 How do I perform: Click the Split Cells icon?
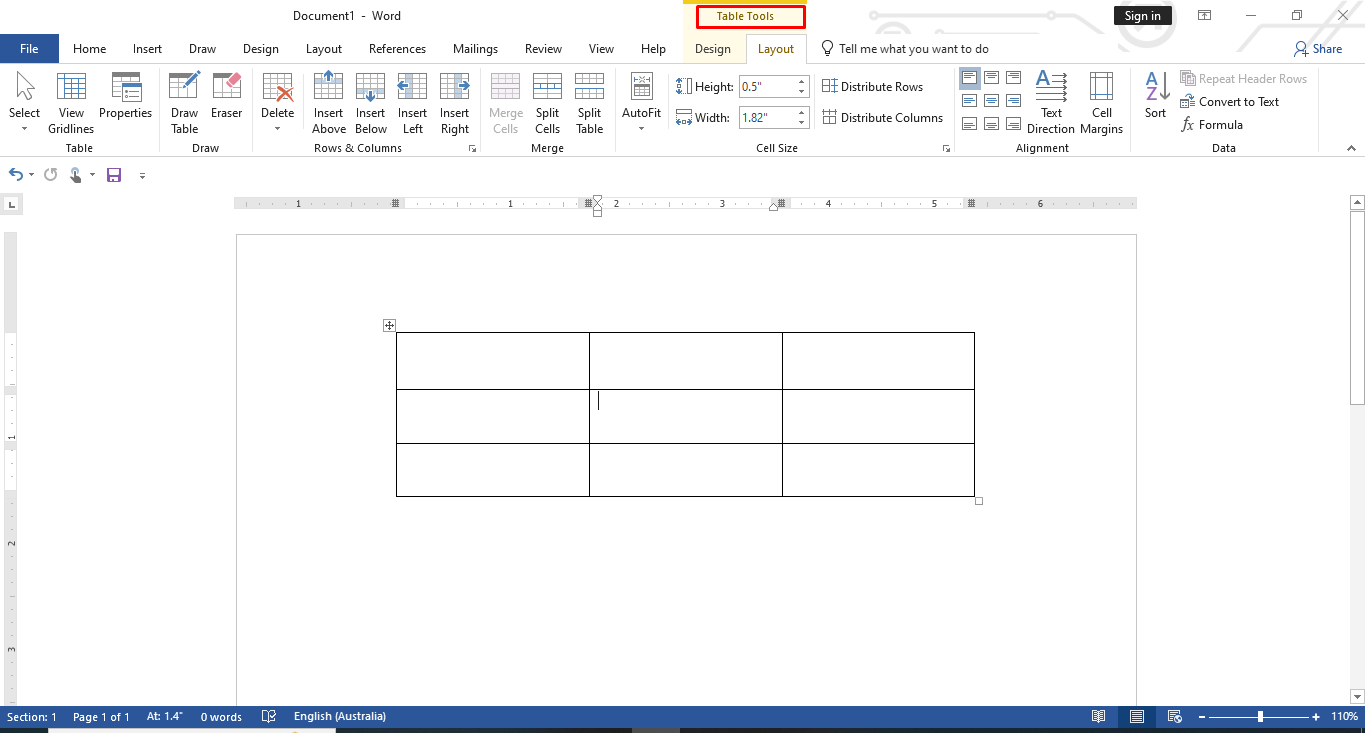(547, 100)
